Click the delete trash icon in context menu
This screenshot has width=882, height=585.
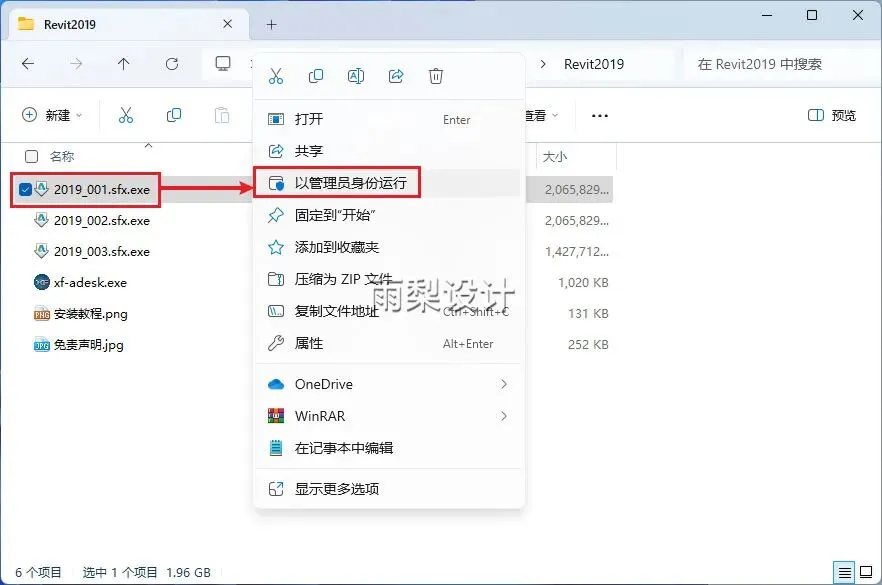pyautogui.click(x=436, y=76)
